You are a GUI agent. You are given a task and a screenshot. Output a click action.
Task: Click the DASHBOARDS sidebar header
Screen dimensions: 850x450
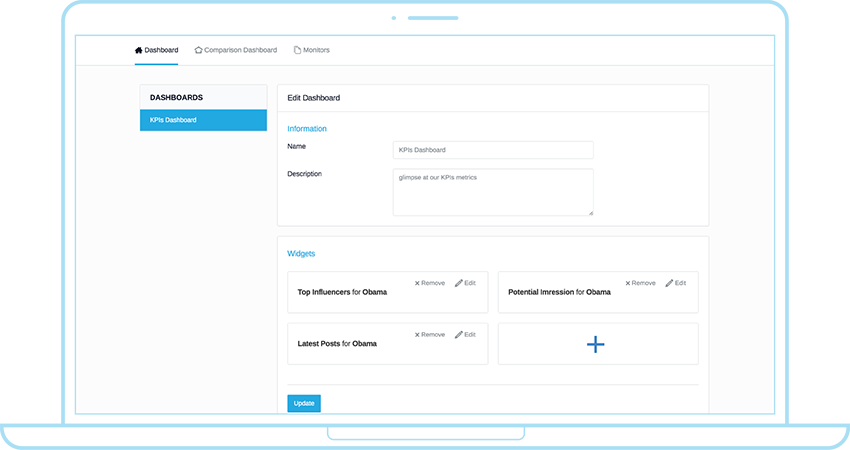point(176,98)
